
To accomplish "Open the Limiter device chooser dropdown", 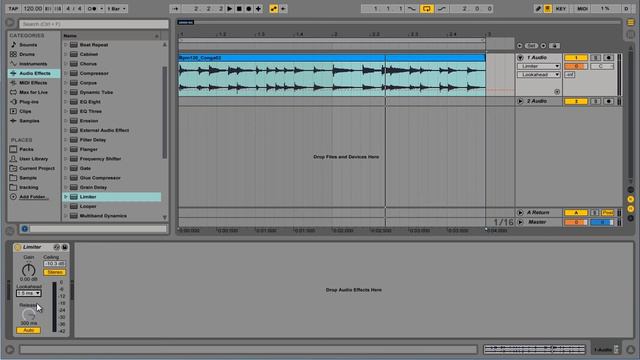I will pyautogui.click(x=538, y=66).
